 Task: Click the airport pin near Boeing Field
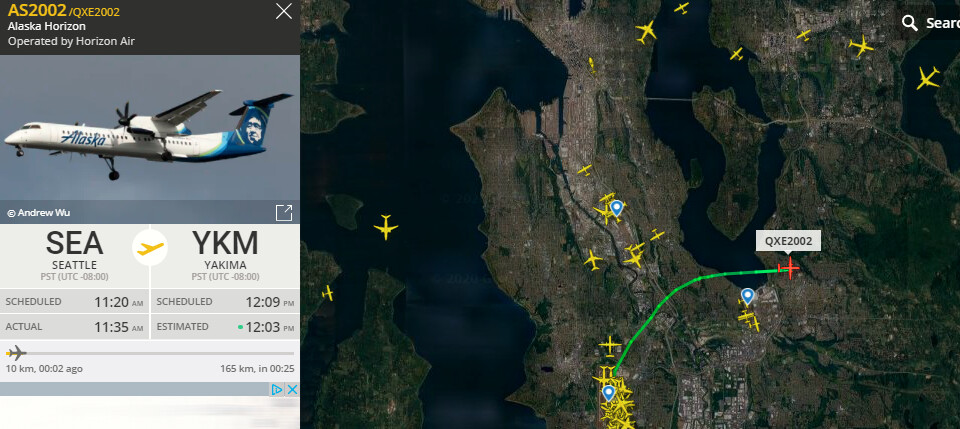[616, 209]
